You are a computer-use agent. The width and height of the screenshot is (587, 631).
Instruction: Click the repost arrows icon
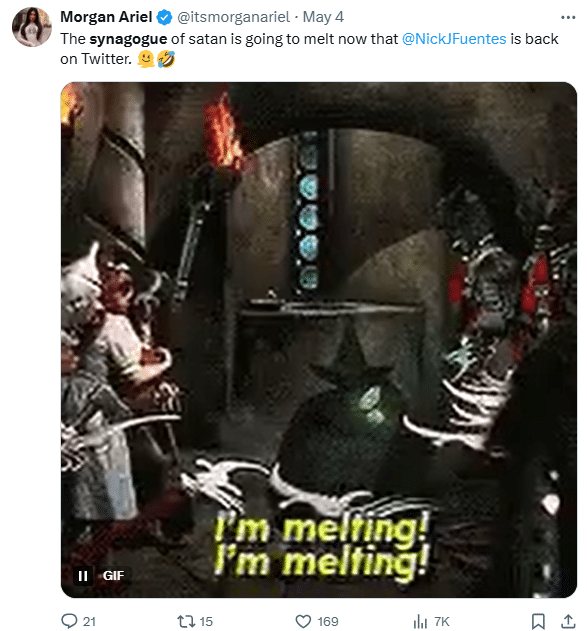tap(185, 621)
